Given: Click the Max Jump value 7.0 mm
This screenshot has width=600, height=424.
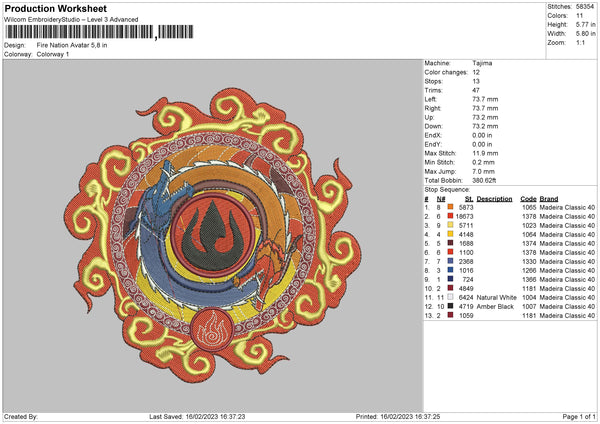Looking at the screenshot, I should (x=484, y=171).
